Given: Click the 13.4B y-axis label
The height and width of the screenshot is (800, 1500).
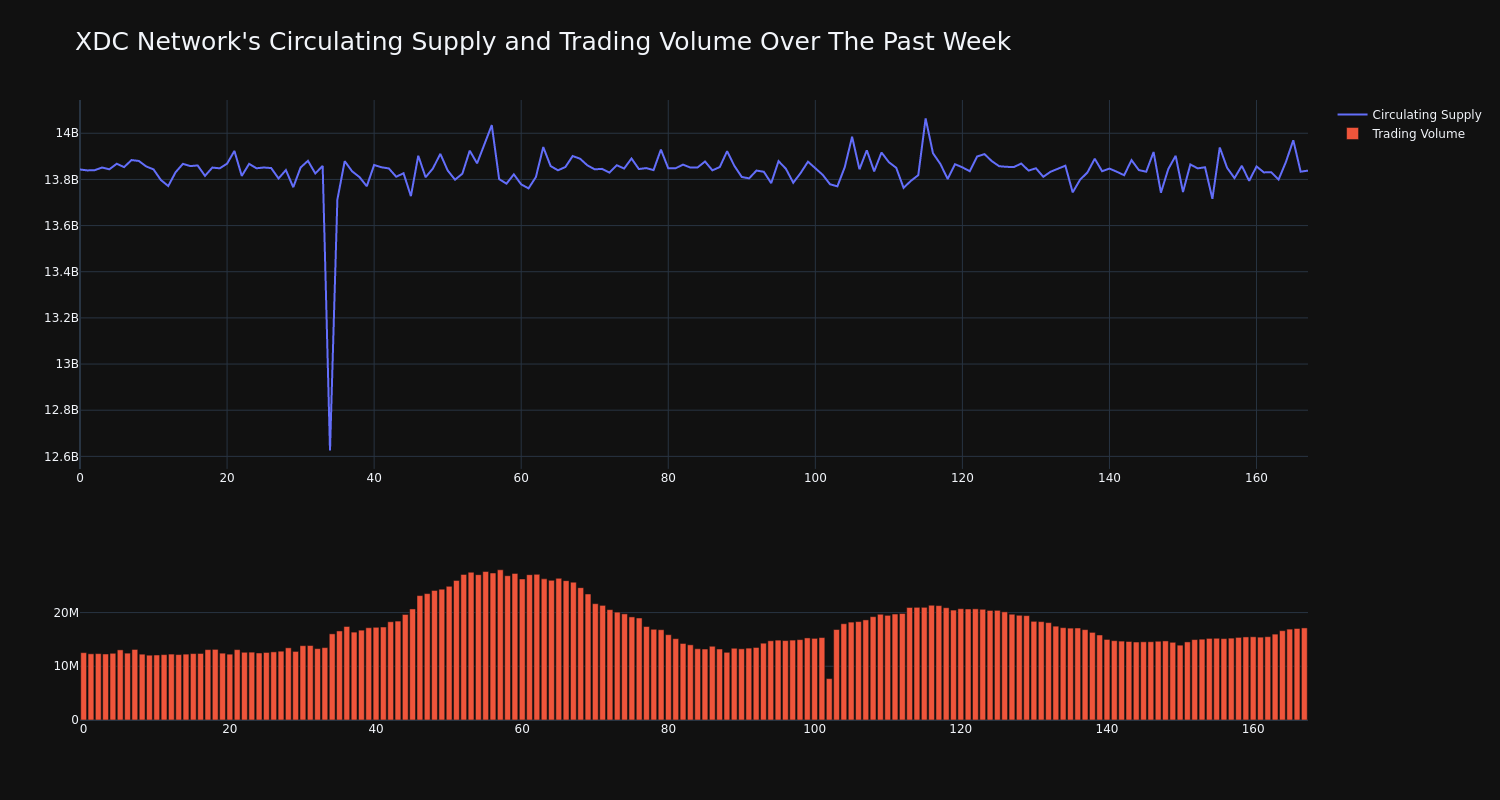Looking at the screenshot, I should 61,272.
